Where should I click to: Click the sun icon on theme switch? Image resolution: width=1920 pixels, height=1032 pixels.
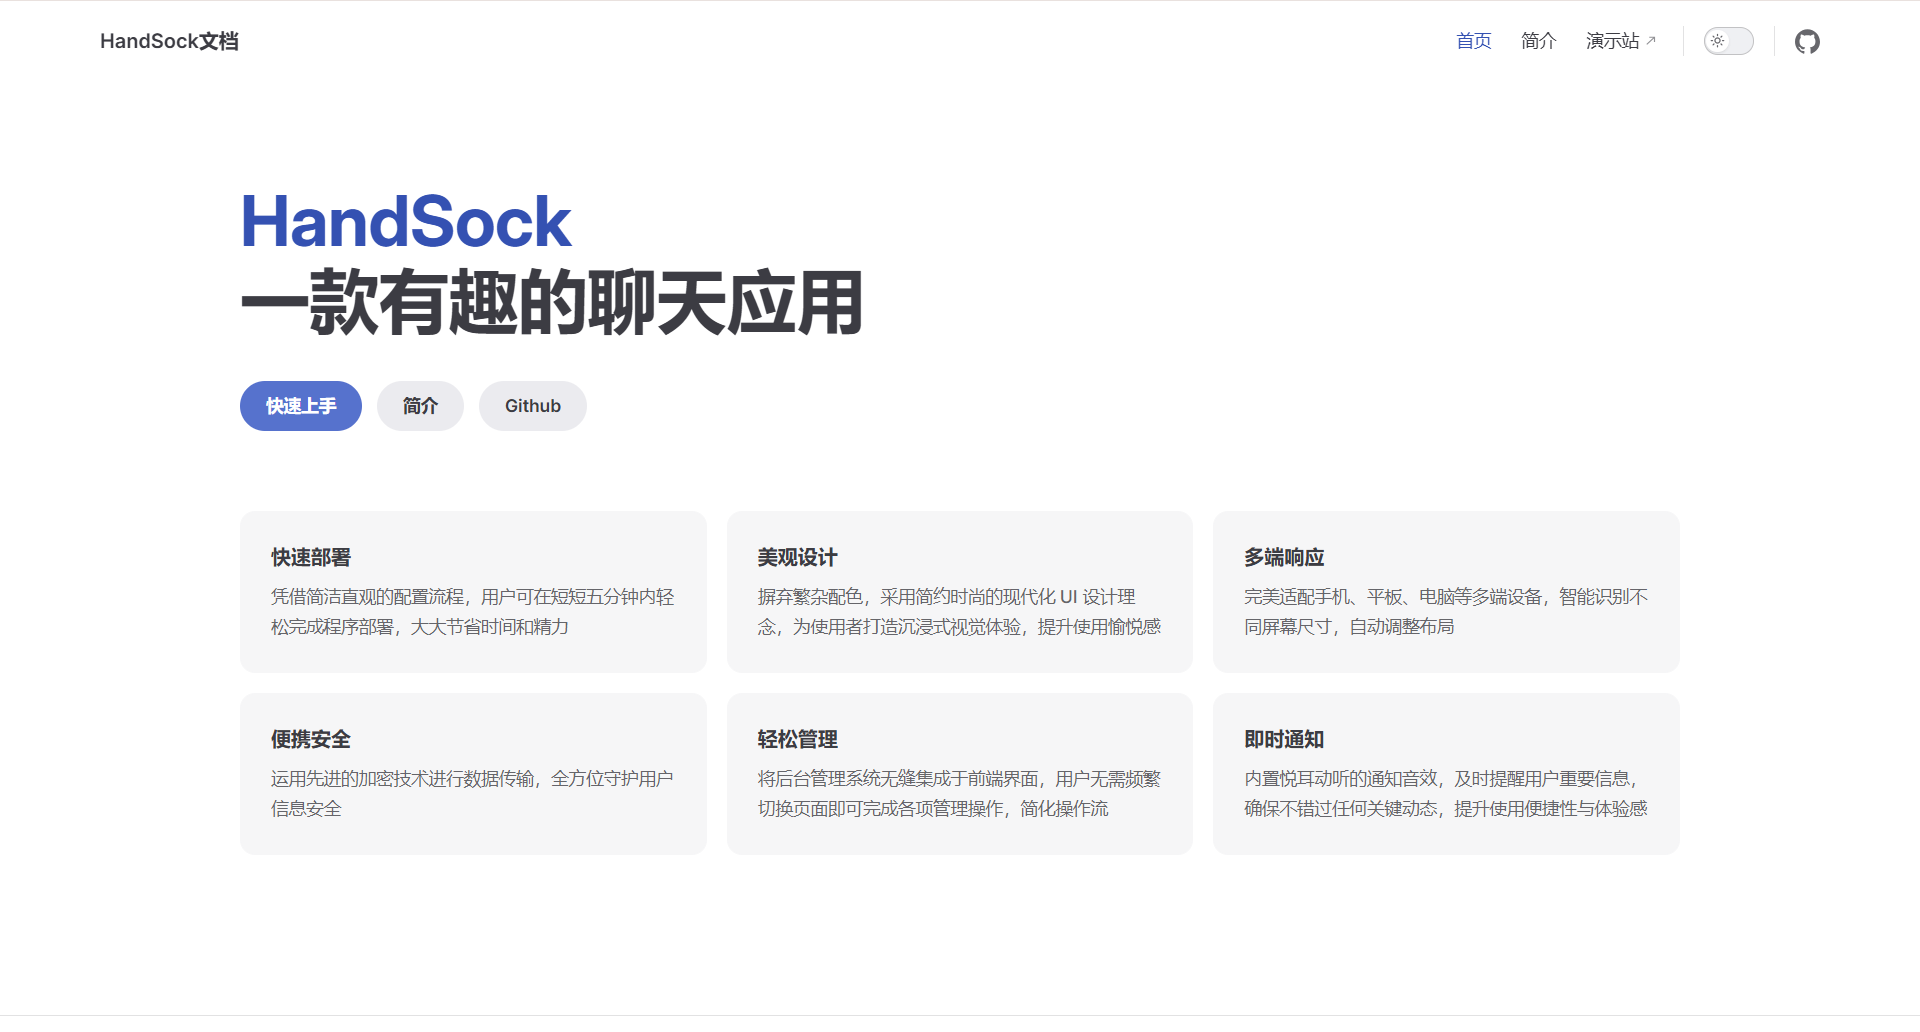coord(1717,41)
